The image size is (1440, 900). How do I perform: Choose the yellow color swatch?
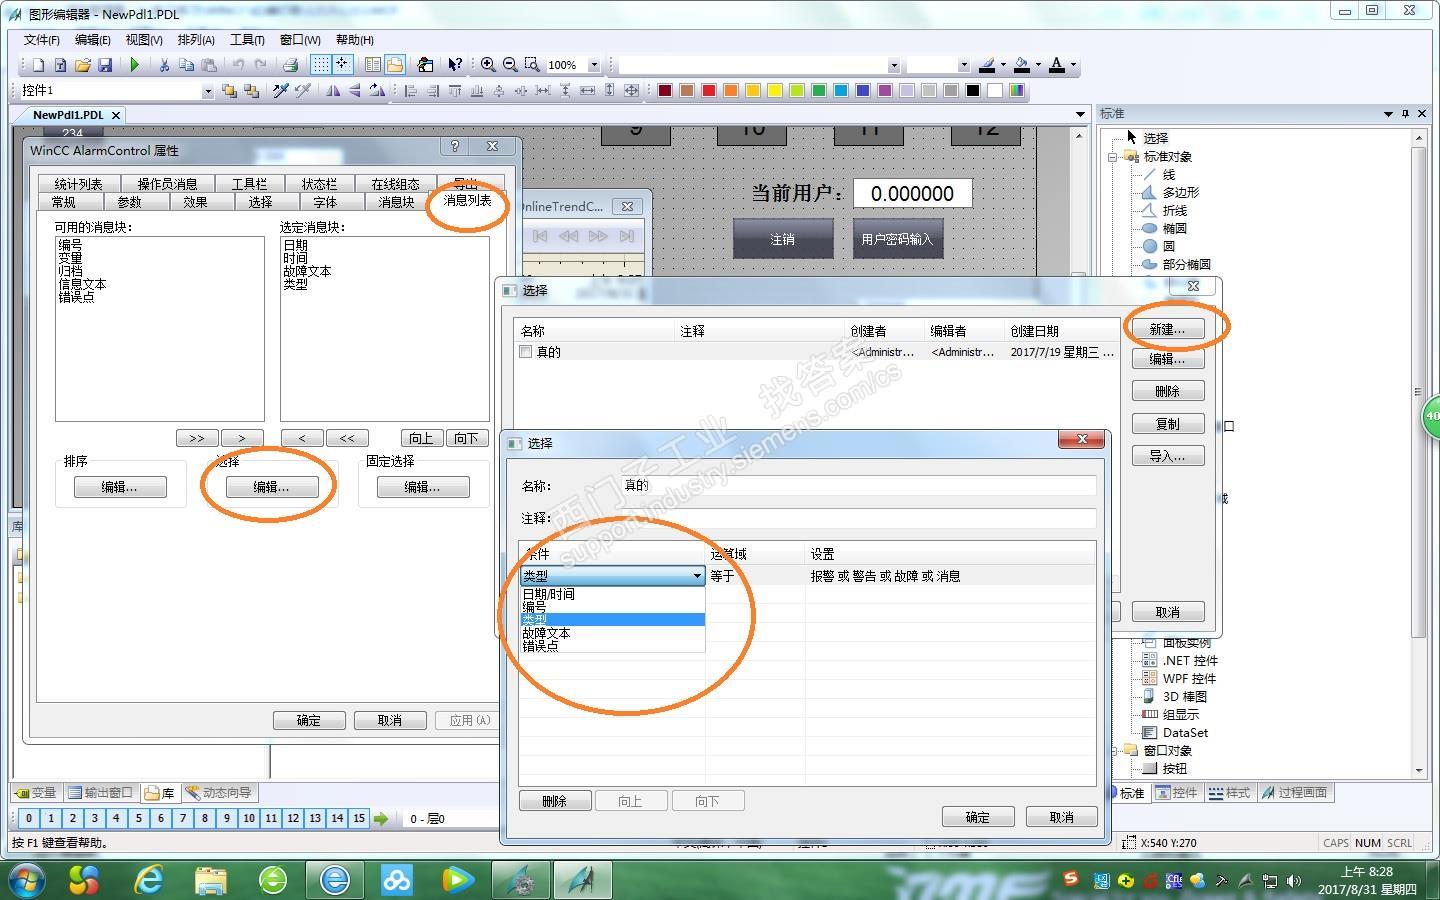(x=775, y=90)
